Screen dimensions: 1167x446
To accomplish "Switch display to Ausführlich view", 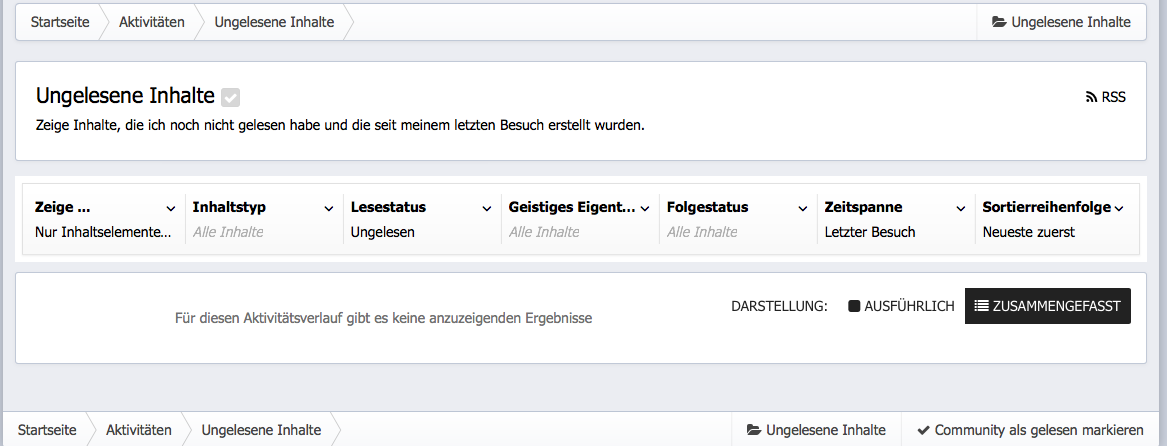I will [901, 306].
